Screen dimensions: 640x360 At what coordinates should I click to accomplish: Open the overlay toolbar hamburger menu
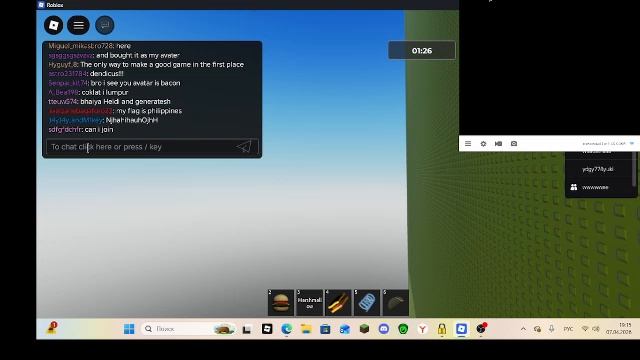point(468,144)
